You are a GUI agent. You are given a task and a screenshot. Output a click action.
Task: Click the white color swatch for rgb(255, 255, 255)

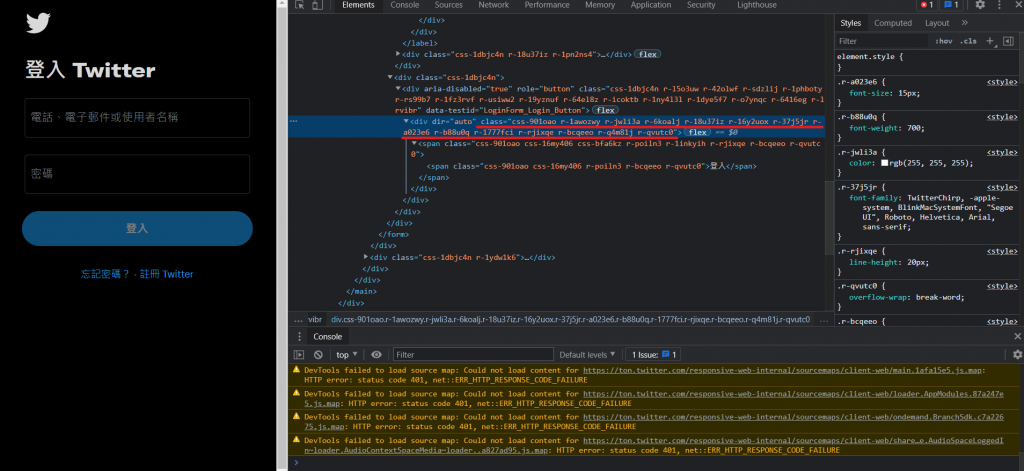(x=884, y=163)
